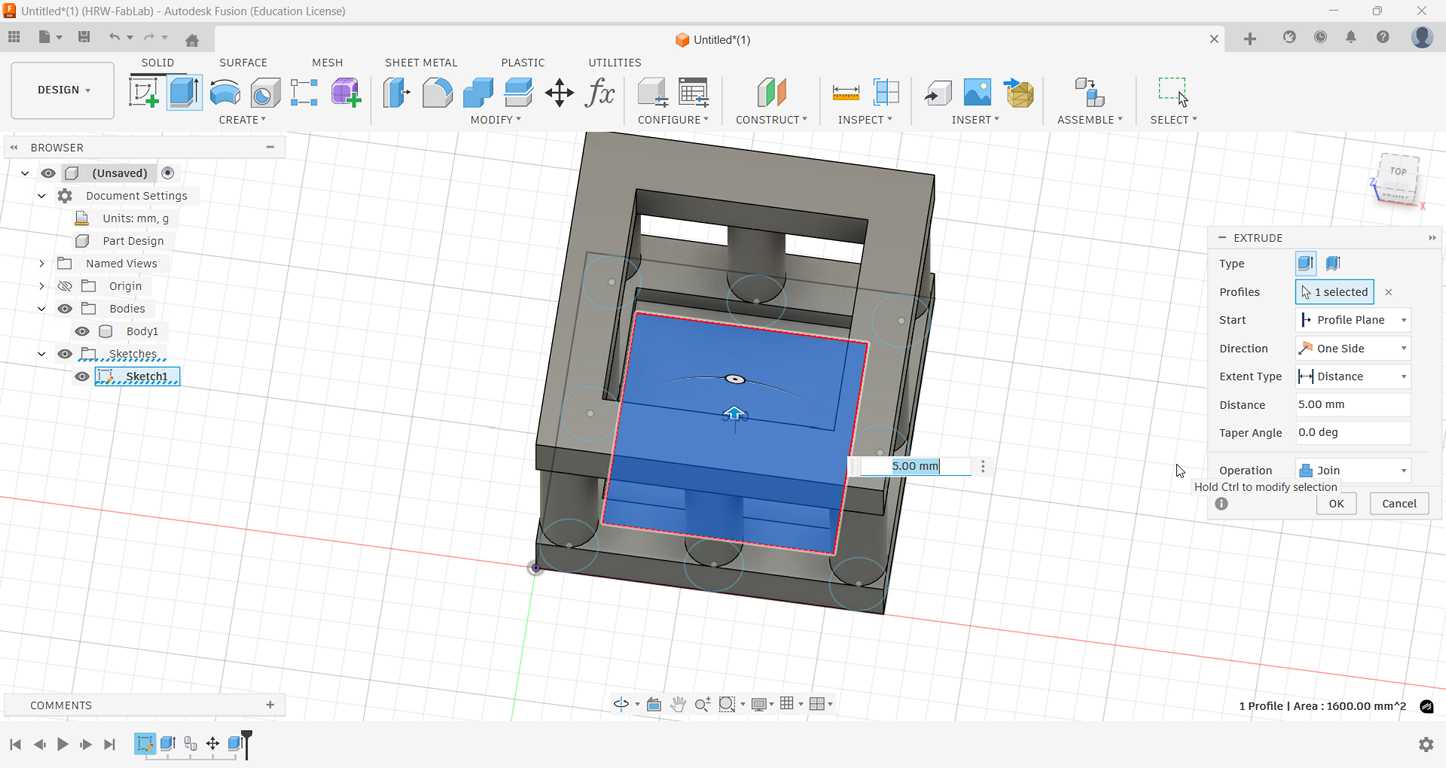Select the Midplane construct tool
Viewport: 1446px width, 768px height.
(x=771, y=93)
